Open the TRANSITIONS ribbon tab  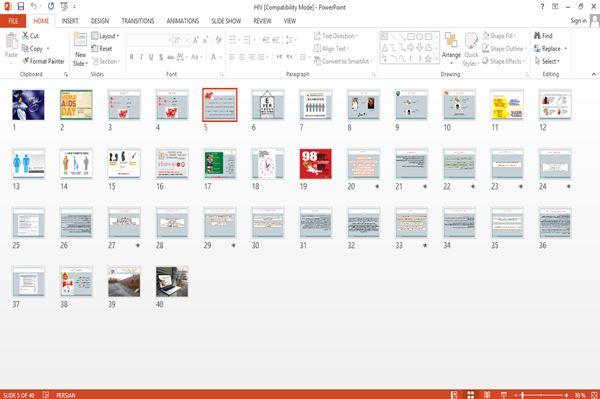click(x=138, y=21)
